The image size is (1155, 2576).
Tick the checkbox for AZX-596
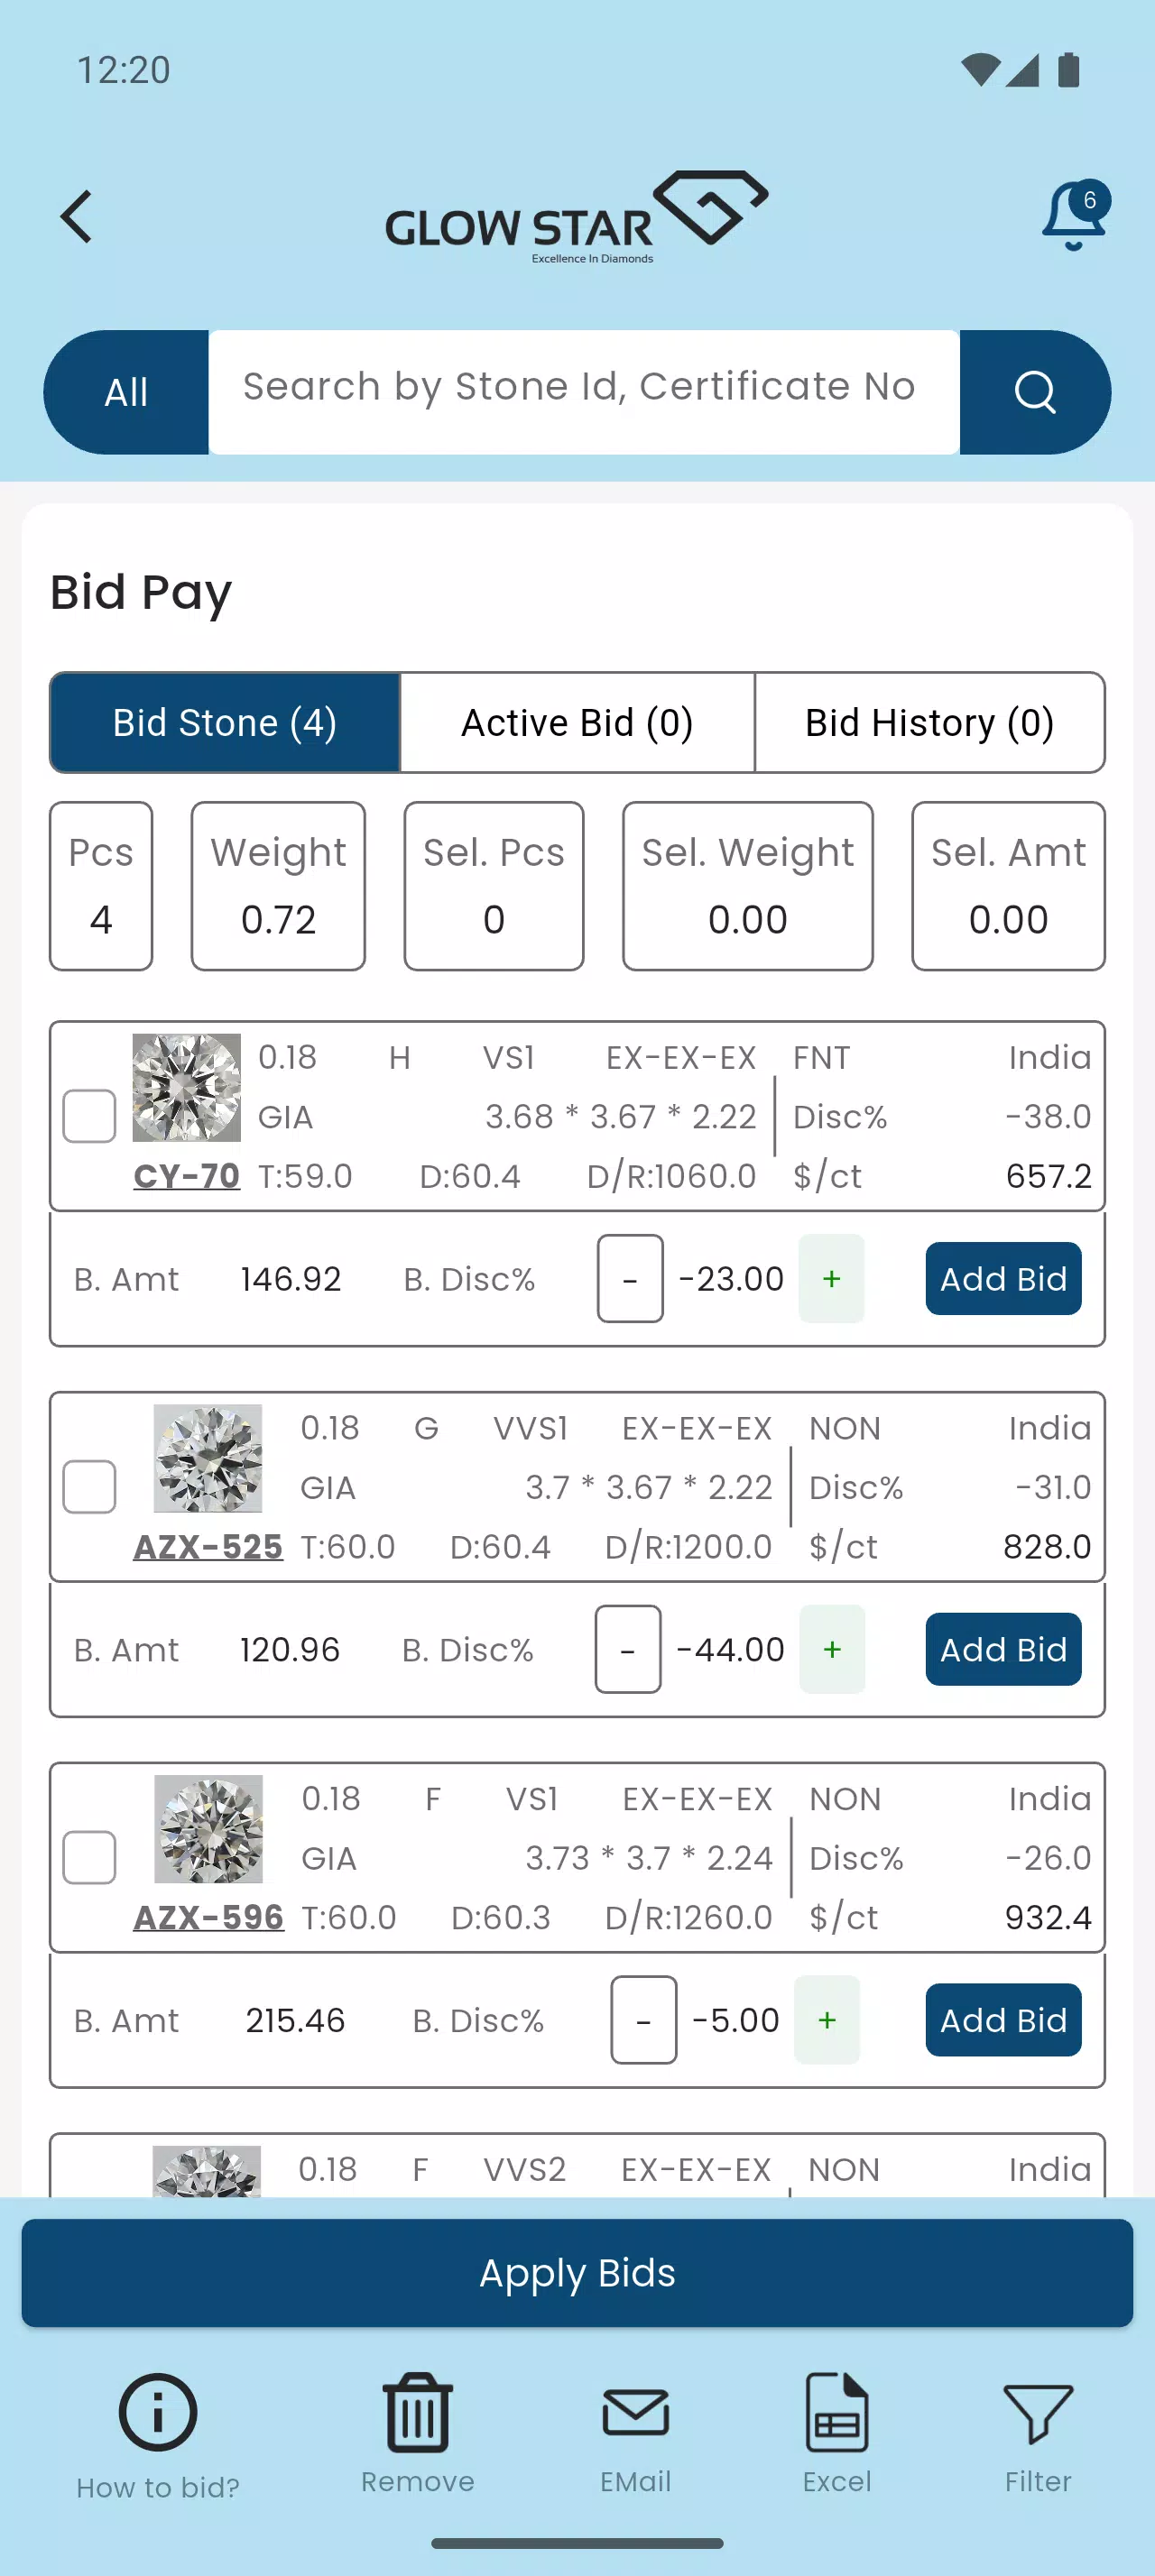89,1857
